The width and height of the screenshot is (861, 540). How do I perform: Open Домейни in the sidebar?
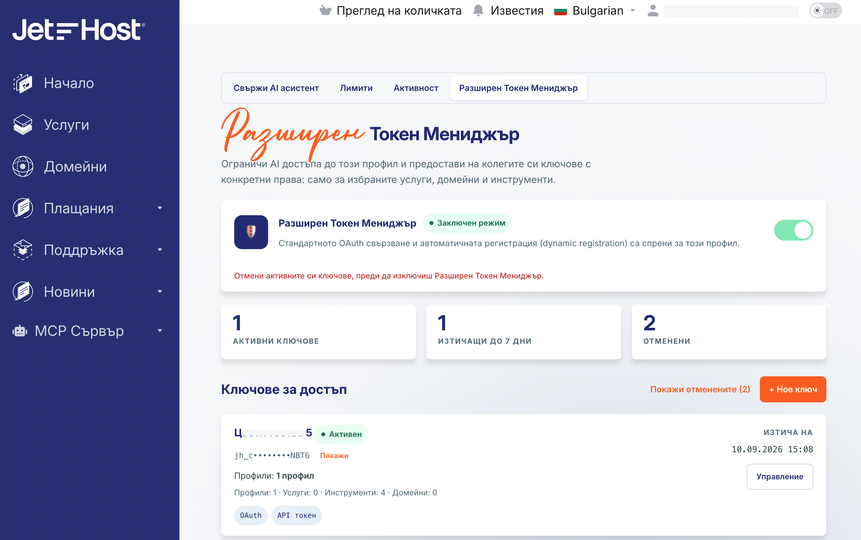pos(75,166)
